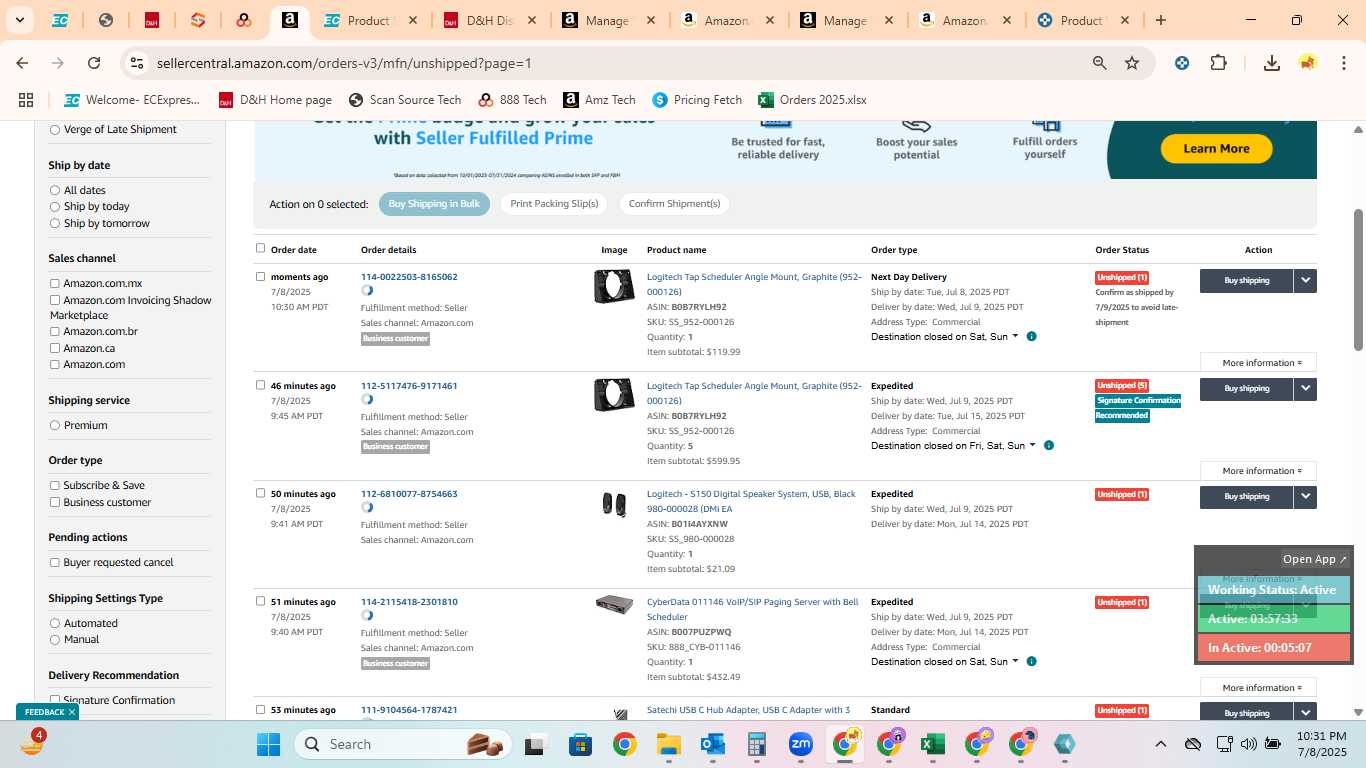Check the Amazon.ca sales channel
Viewport: 1366px width, 768px height.
55,348
